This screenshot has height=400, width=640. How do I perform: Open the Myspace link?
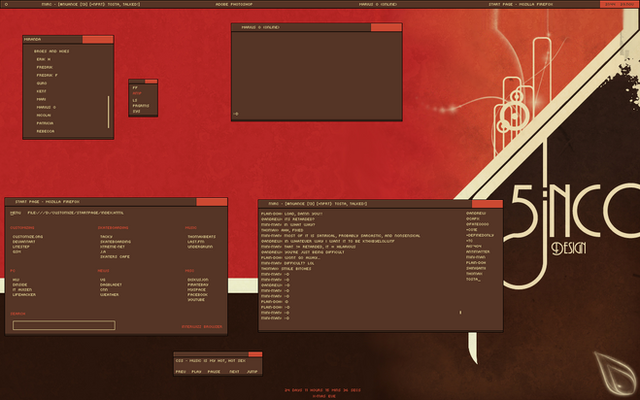tap(197, 290)
